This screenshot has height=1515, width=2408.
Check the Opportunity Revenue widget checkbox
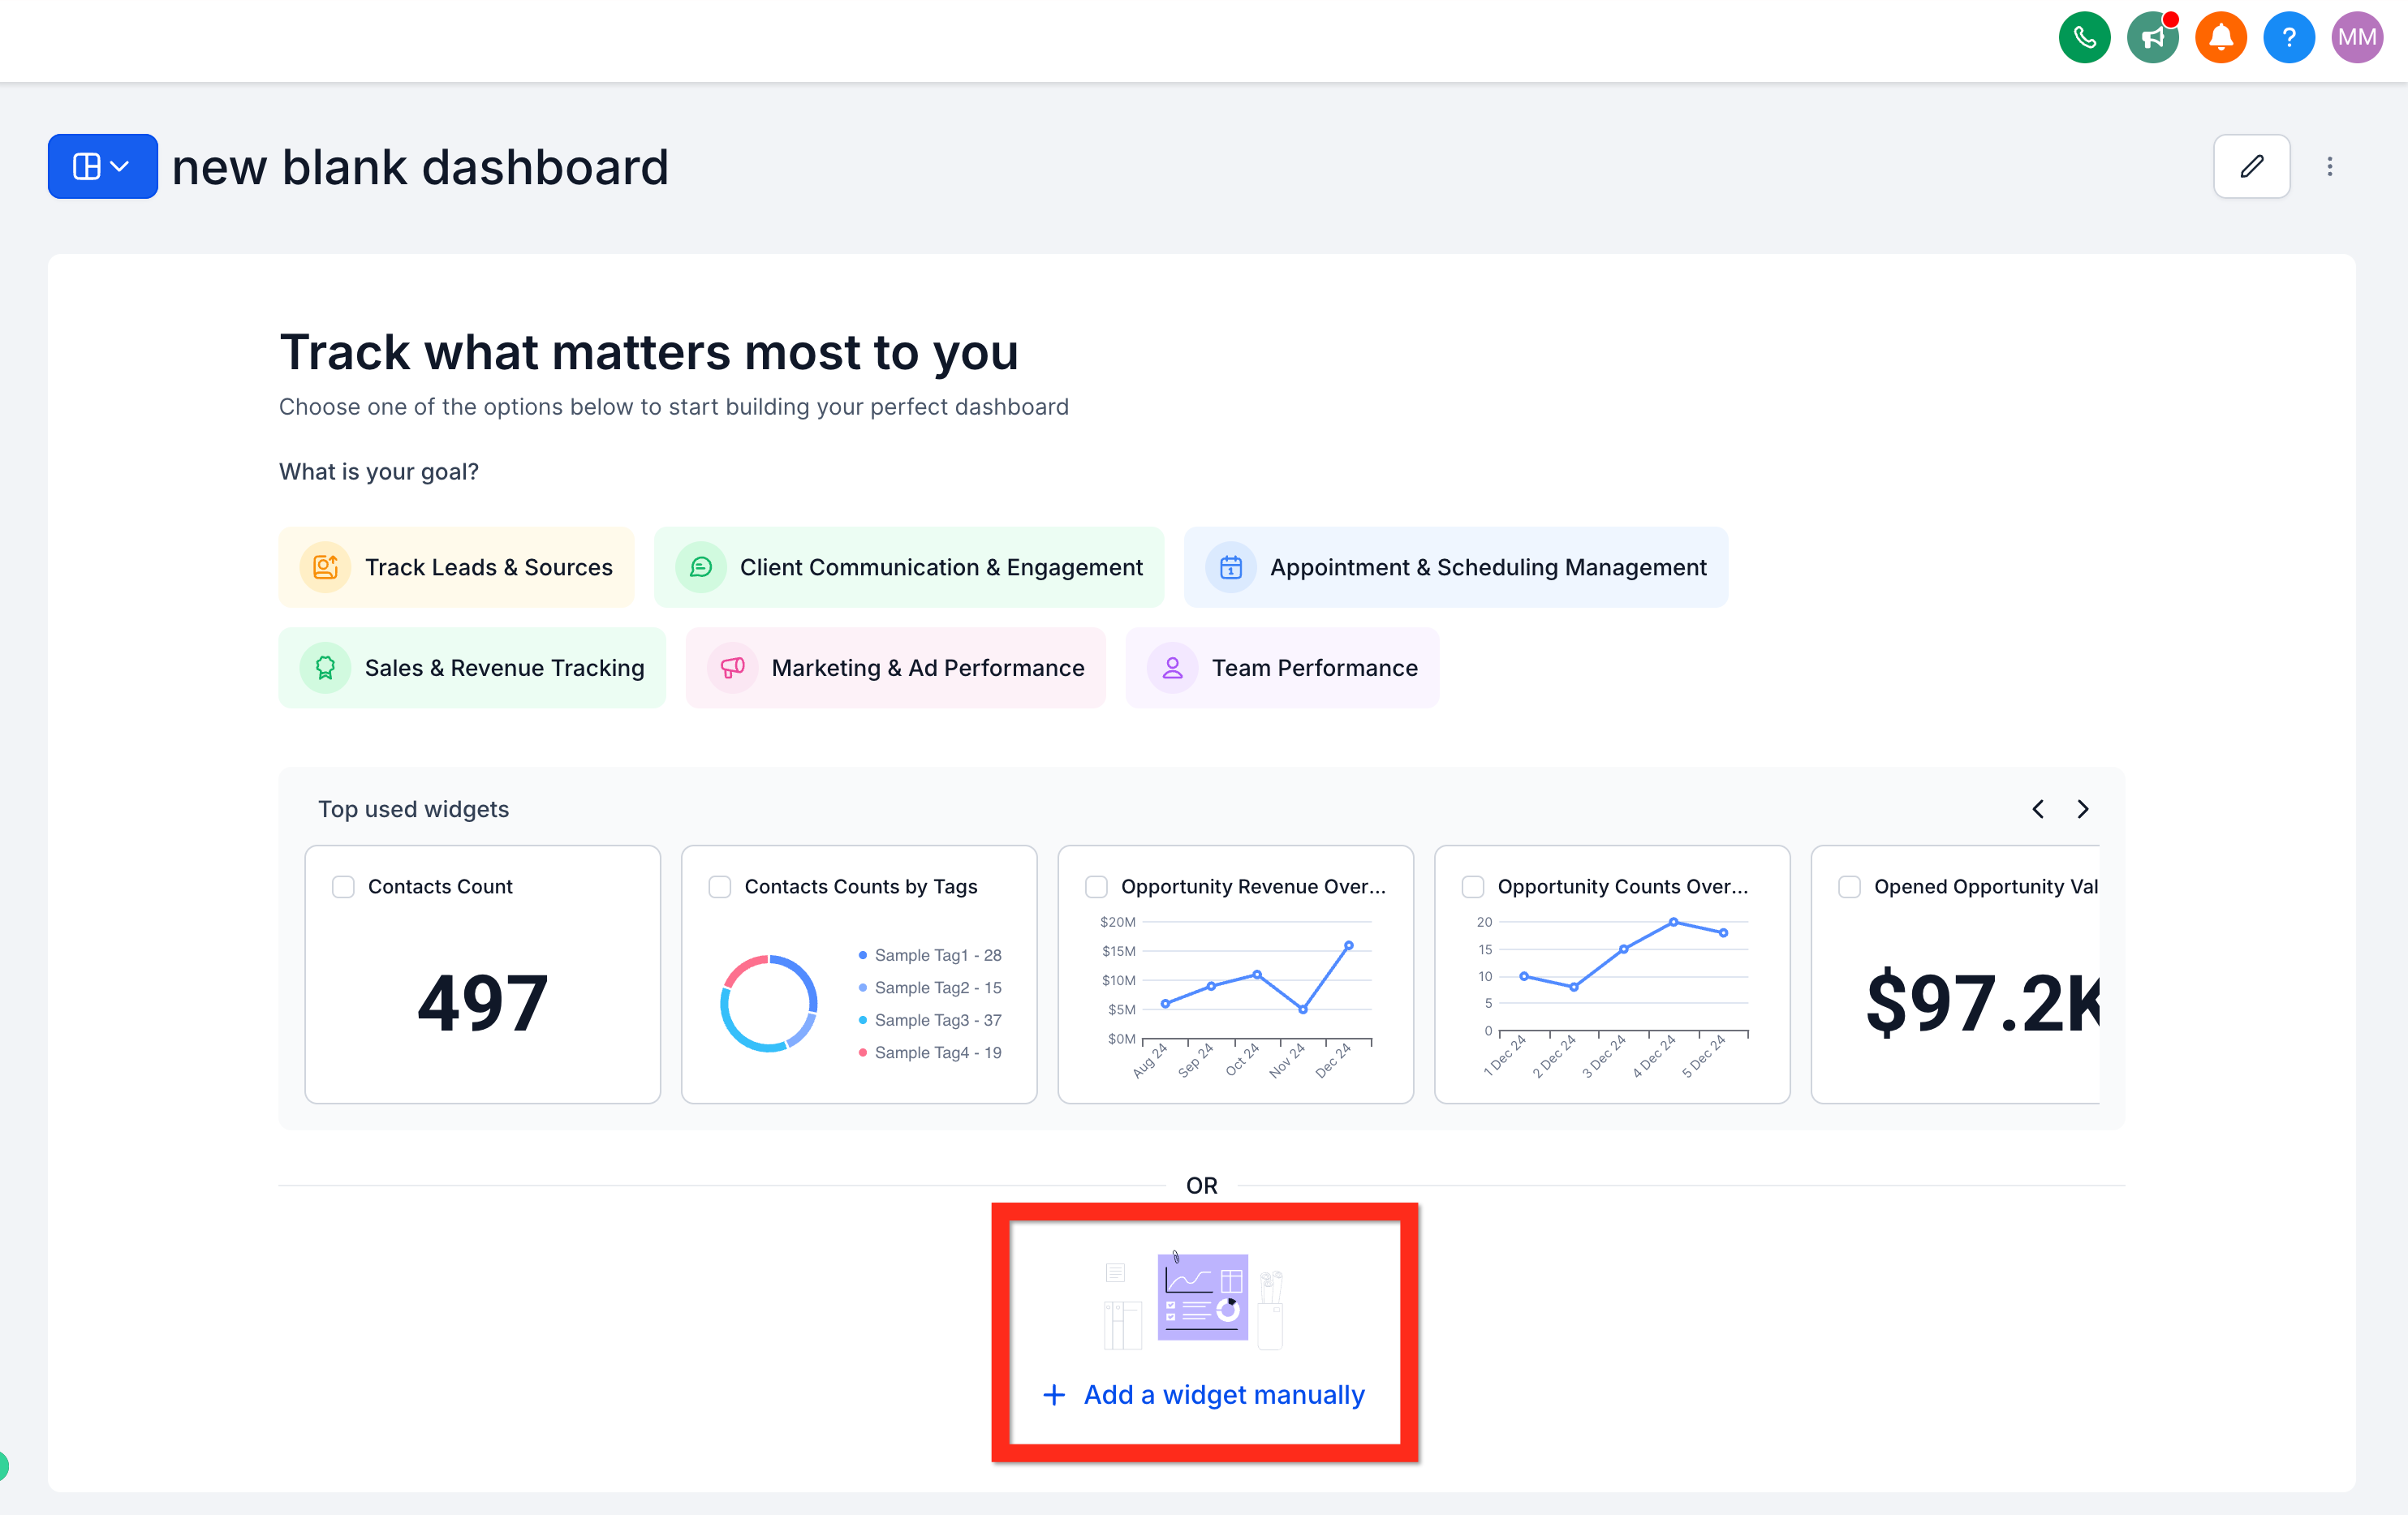[x=1096, y=886]
